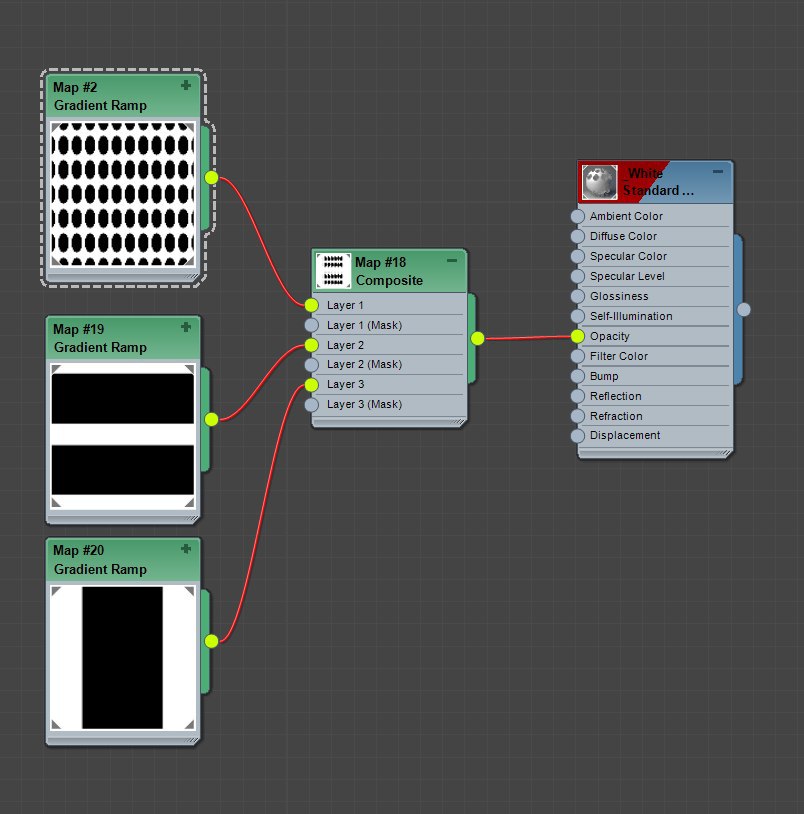Screen dimensions: 804x814
Task: Select the Layer 3 (Mask) input socket
Action: pos(311,404)
